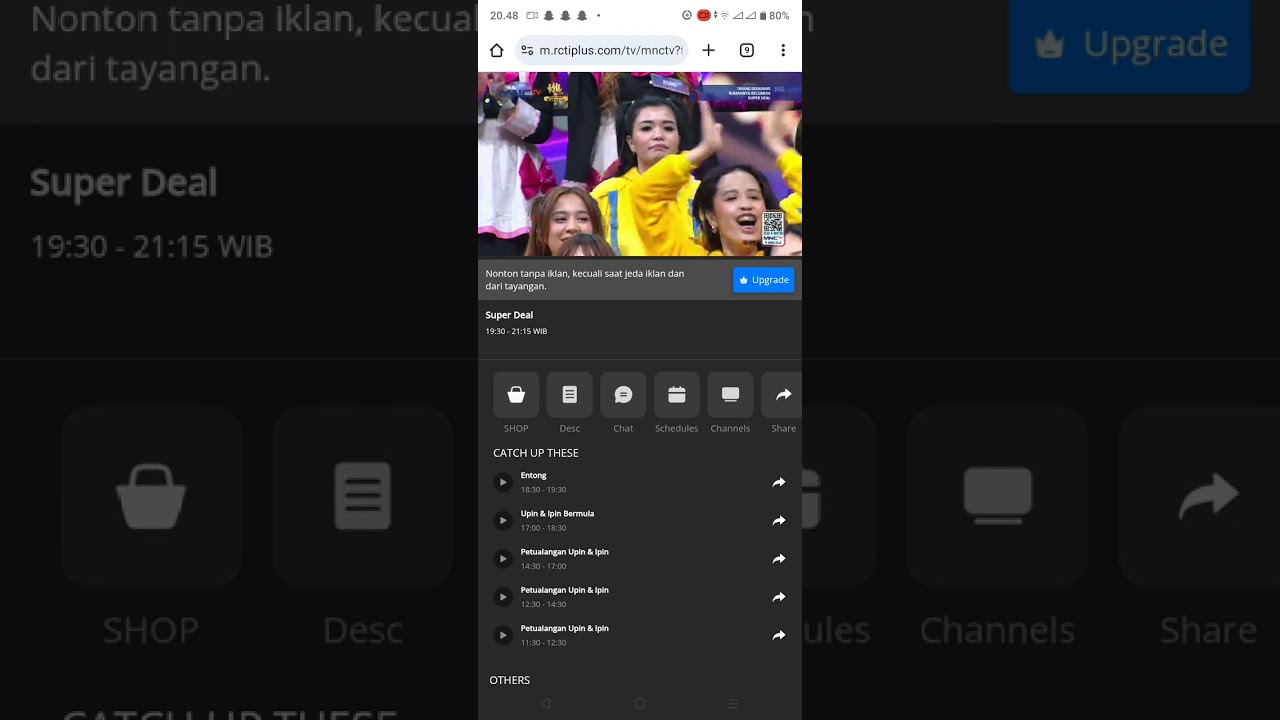Play Upin & Ipin Bermula catch-up
Screen dimensions: 1280x720
503,520
